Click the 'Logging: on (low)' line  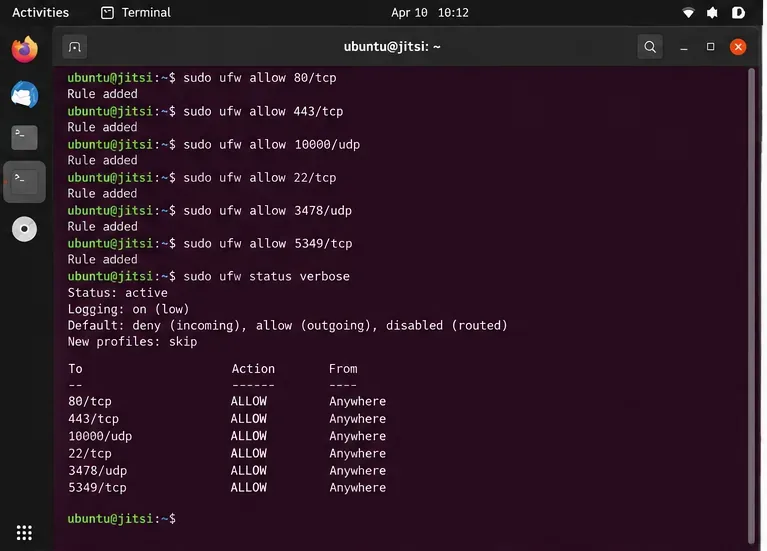click(x=128, y=309)
